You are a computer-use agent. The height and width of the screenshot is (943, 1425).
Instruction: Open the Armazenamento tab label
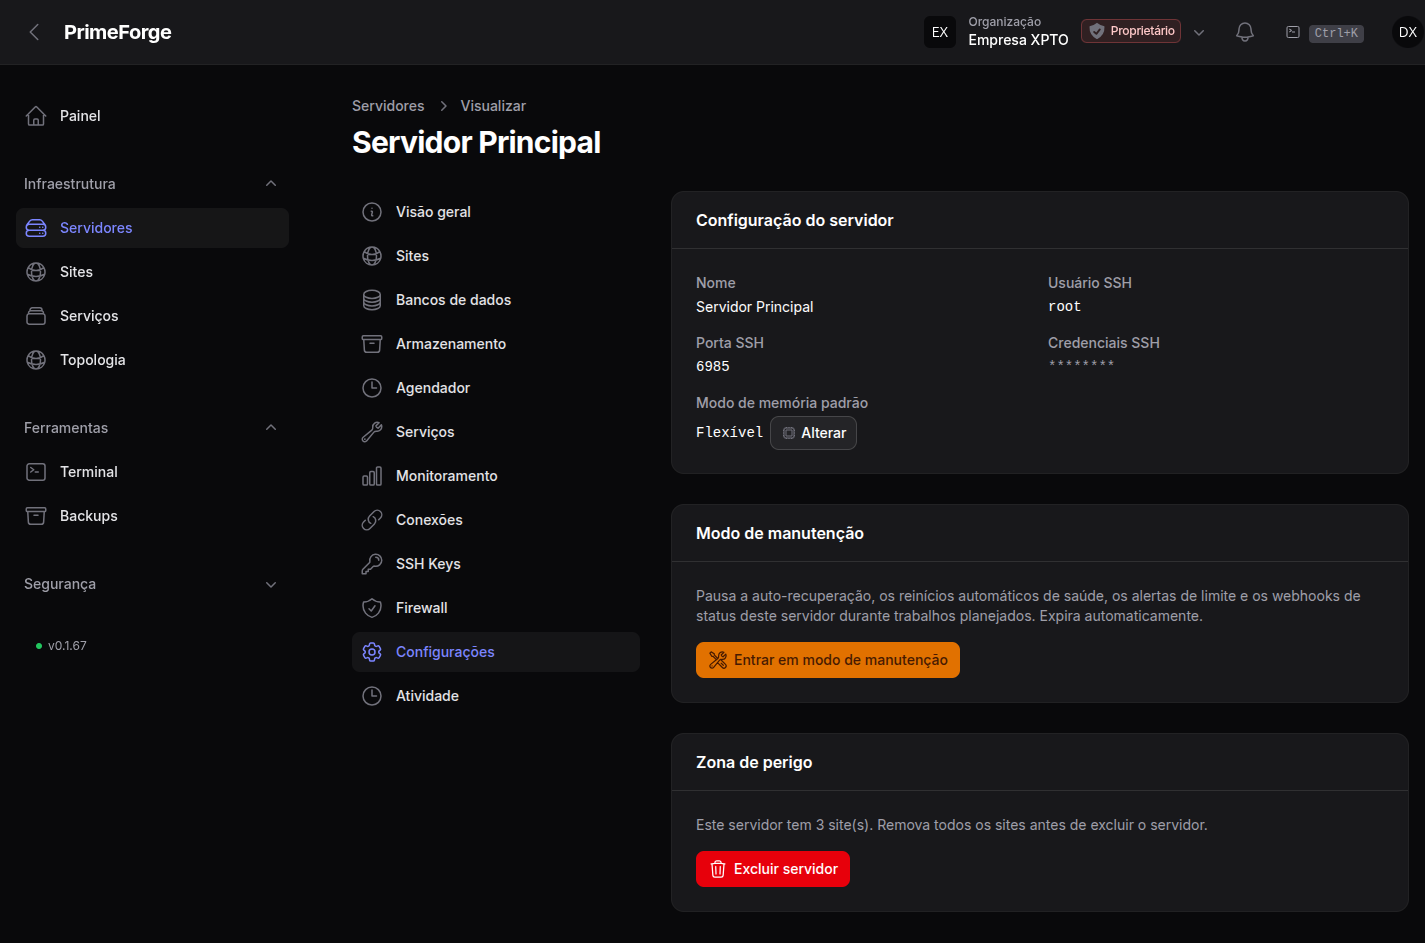click(x=451, y=344)
